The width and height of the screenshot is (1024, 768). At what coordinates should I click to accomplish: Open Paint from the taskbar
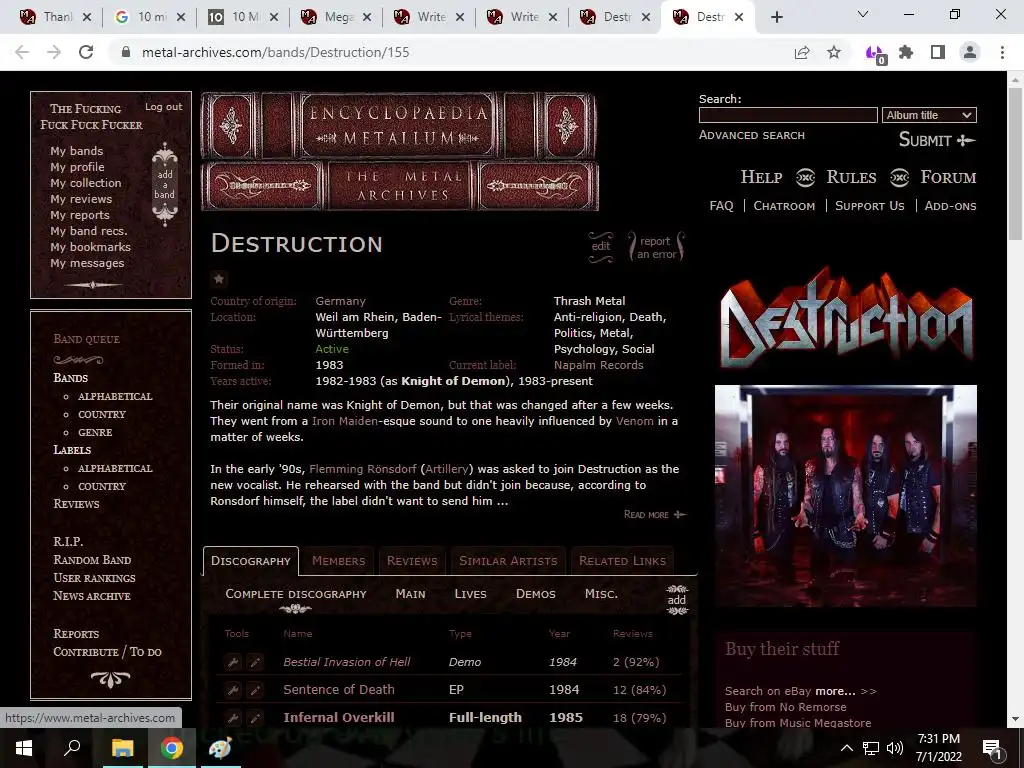click(220, 748)
